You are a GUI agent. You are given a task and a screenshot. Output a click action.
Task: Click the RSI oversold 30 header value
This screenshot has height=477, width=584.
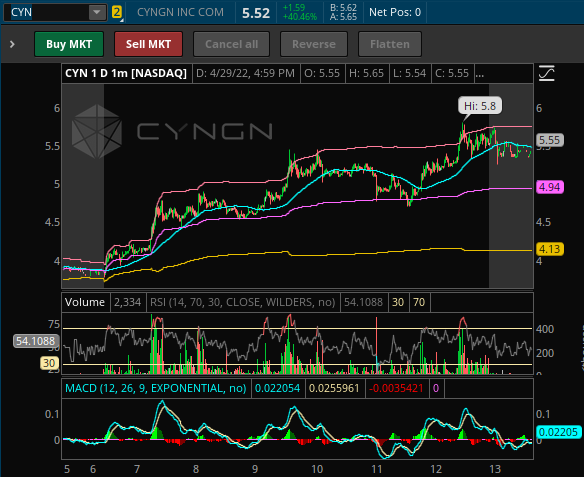398,302
